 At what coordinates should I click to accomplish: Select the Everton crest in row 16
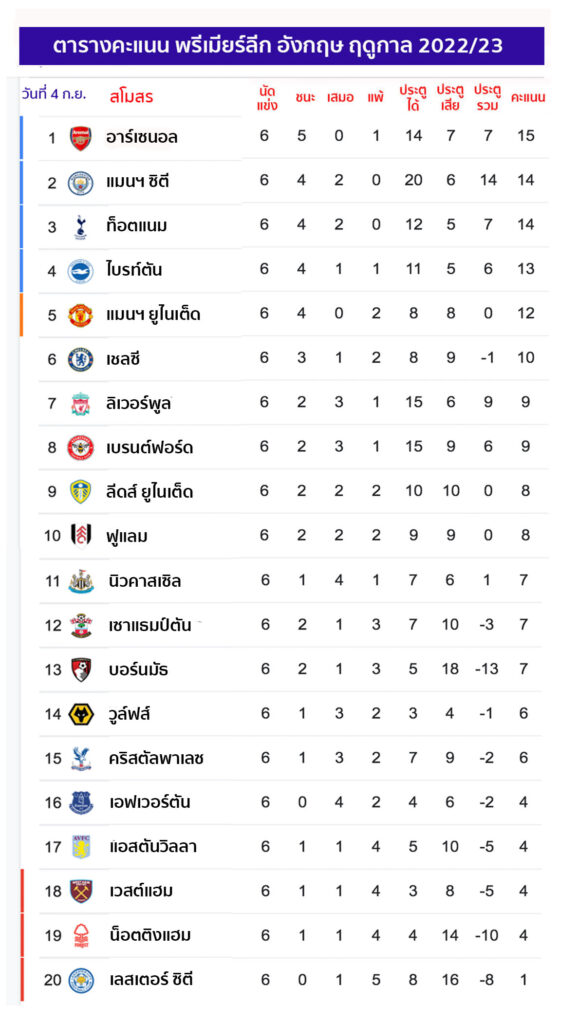pos(81,803)
